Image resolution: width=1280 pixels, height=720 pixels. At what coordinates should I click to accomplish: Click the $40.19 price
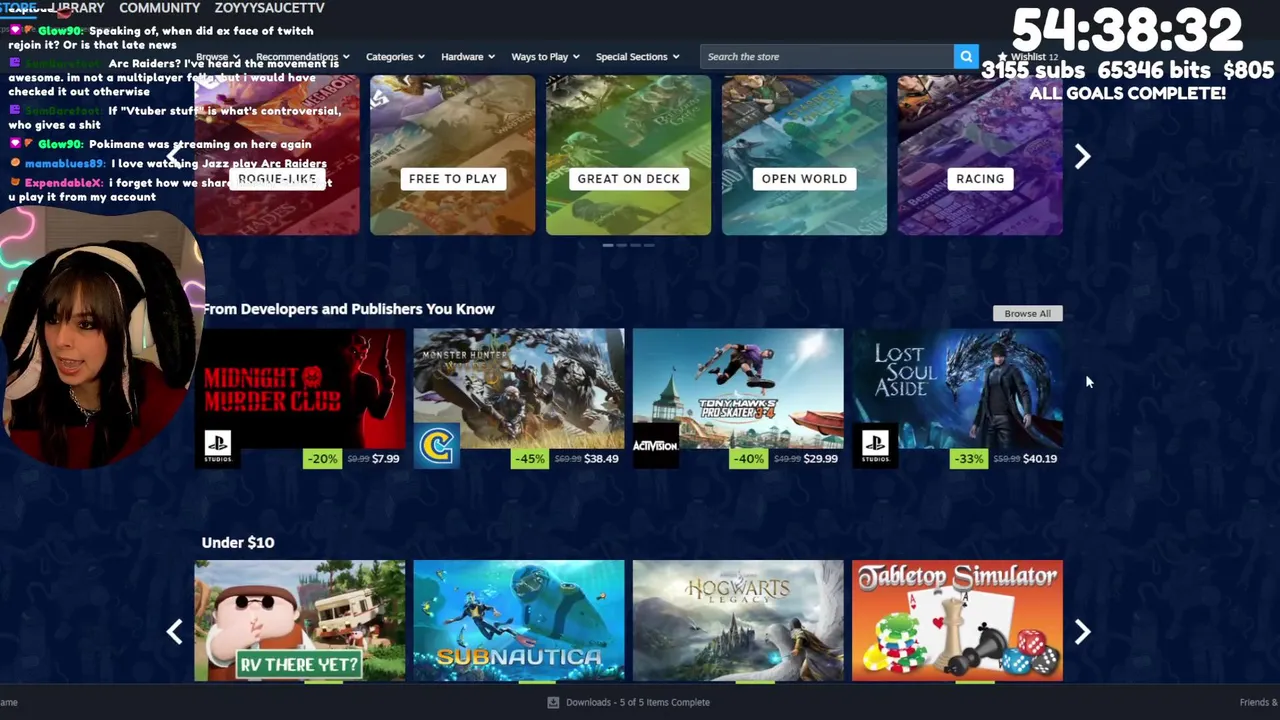1040,459
